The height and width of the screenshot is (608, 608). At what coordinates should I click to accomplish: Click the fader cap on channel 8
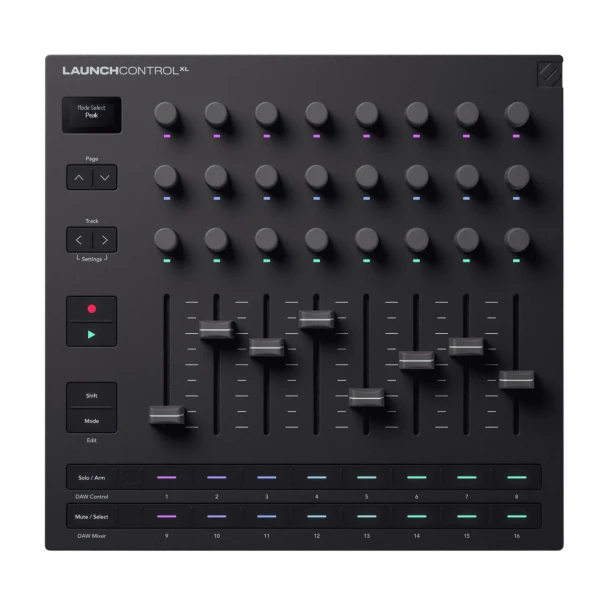pos(516,380)
